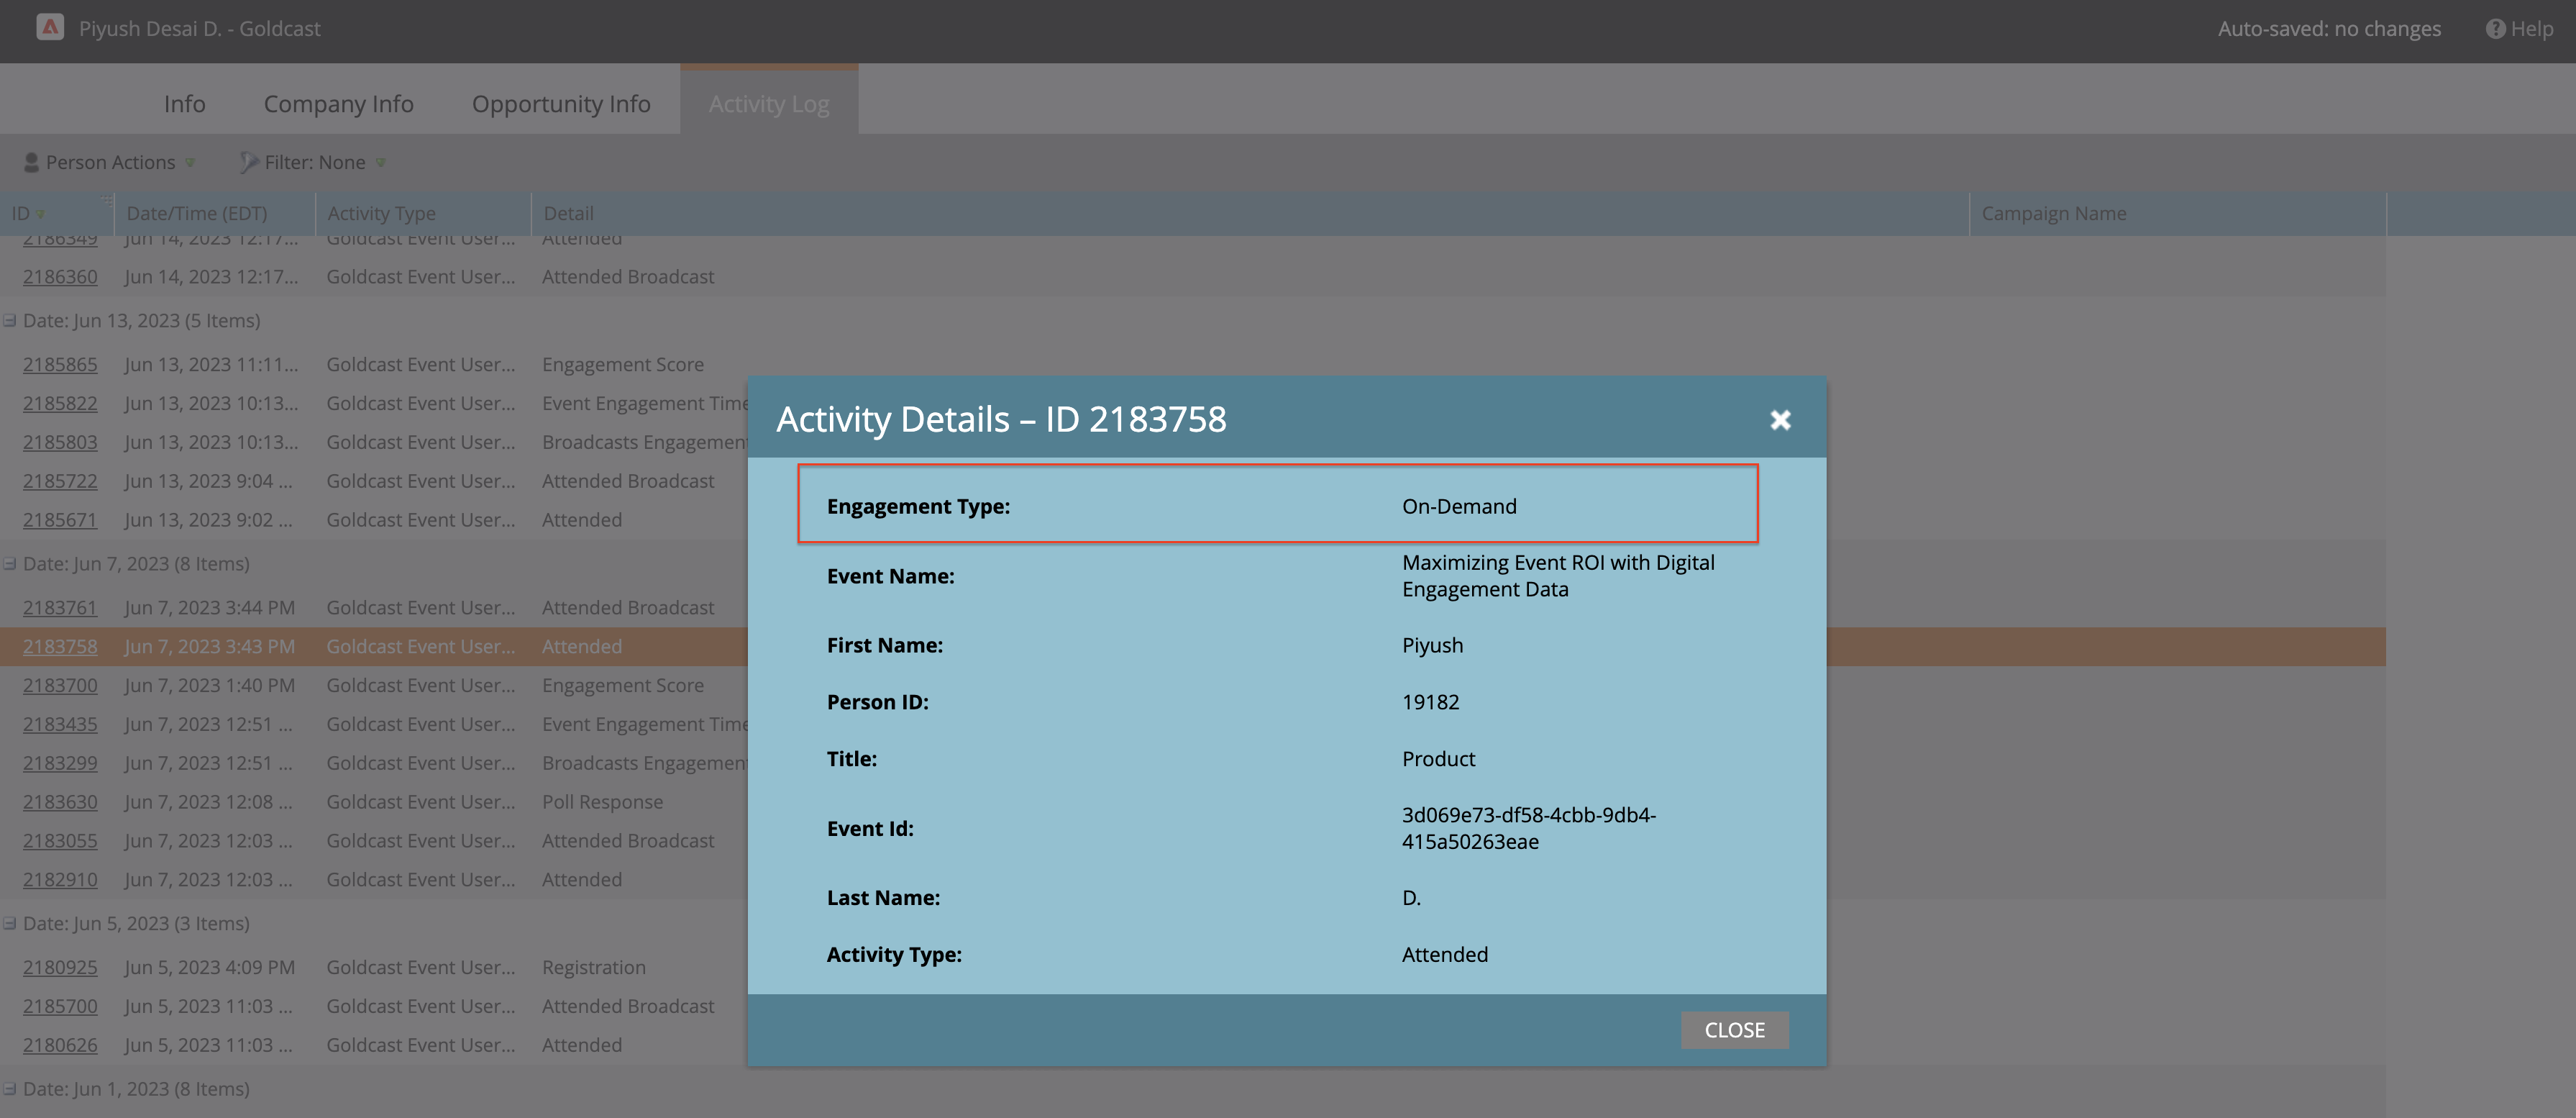Image resolution: width=2576 pixels, height=1118 pixels.
Task: Open activity ID 2183761 link
Action: click(x=60, y=608)
